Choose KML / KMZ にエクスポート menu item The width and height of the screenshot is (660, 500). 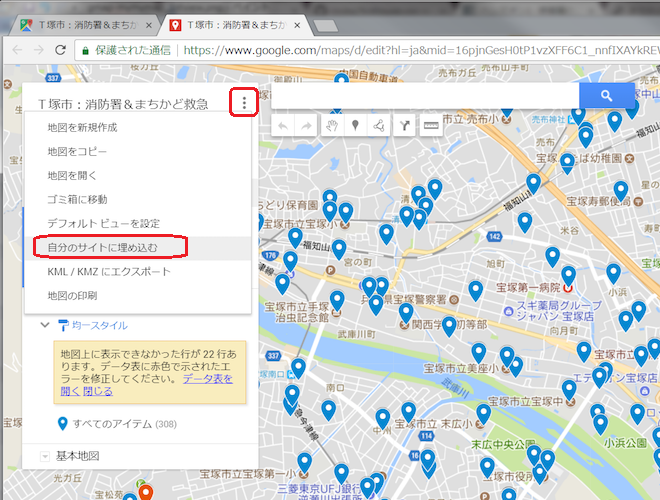(138, 271)
